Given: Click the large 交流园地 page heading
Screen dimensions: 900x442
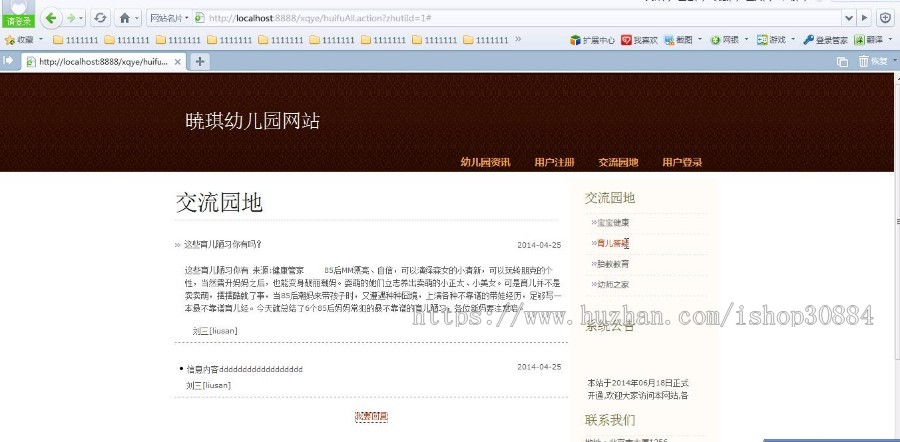Looking at the screenshot, I should click(x=219, y=203).
